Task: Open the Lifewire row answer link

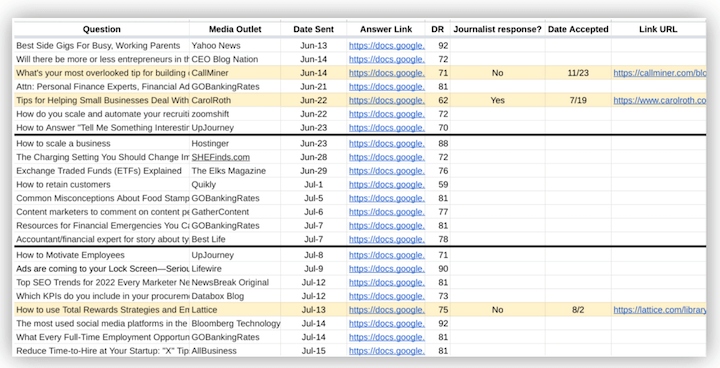Action: pyautogui.click(x=387, y=269)
